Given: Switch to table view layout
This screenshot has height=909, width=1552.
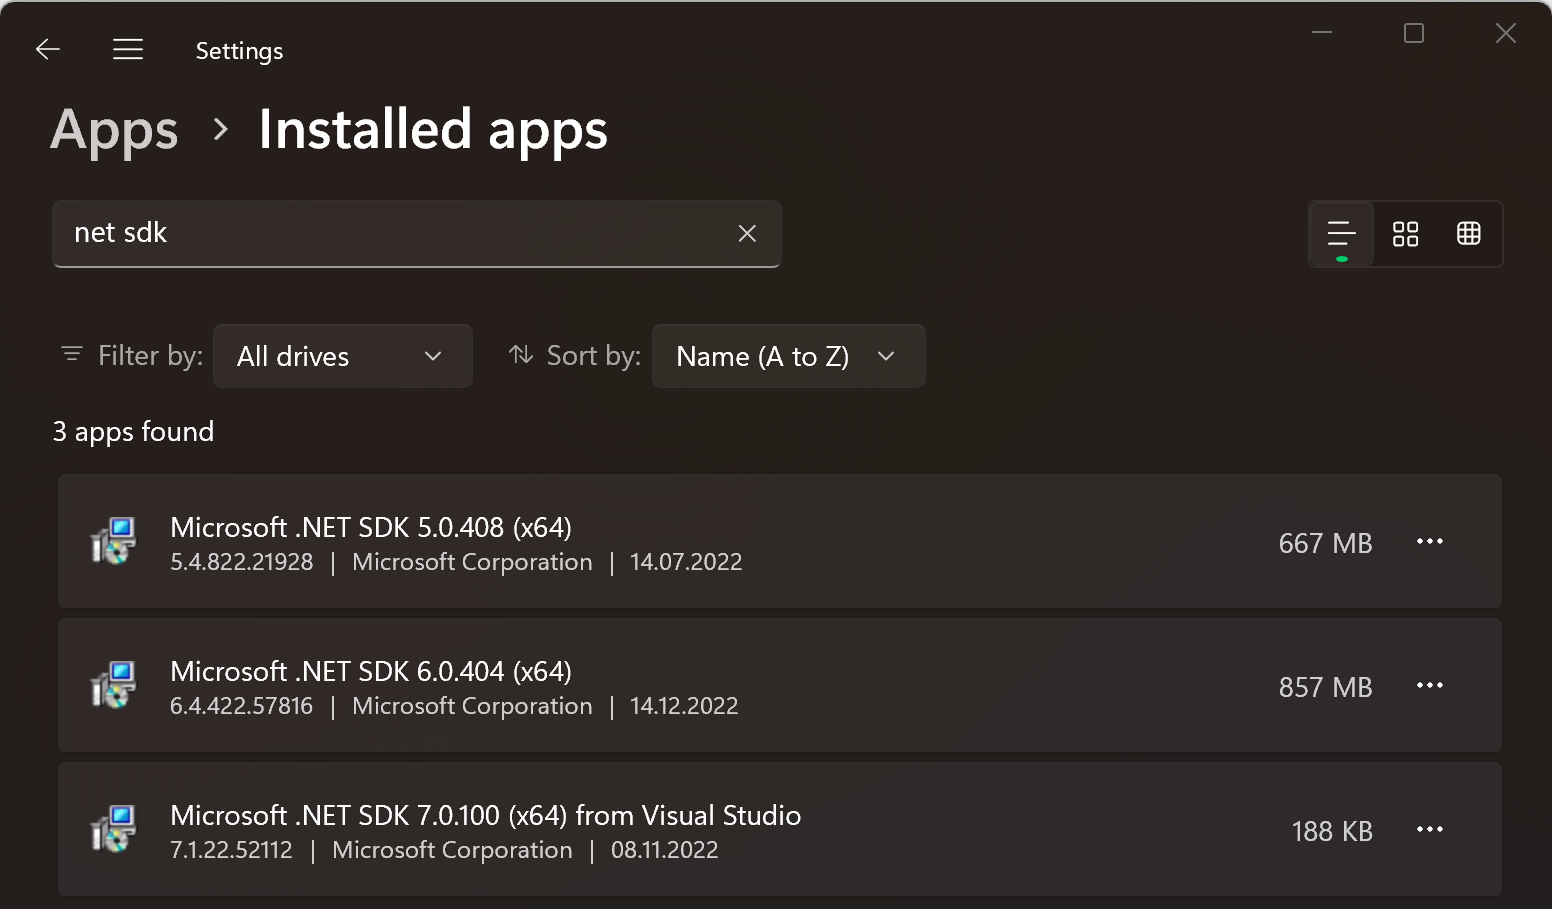Looking at the screenshot, I should pyautogui.click(x=1468, y=234).
